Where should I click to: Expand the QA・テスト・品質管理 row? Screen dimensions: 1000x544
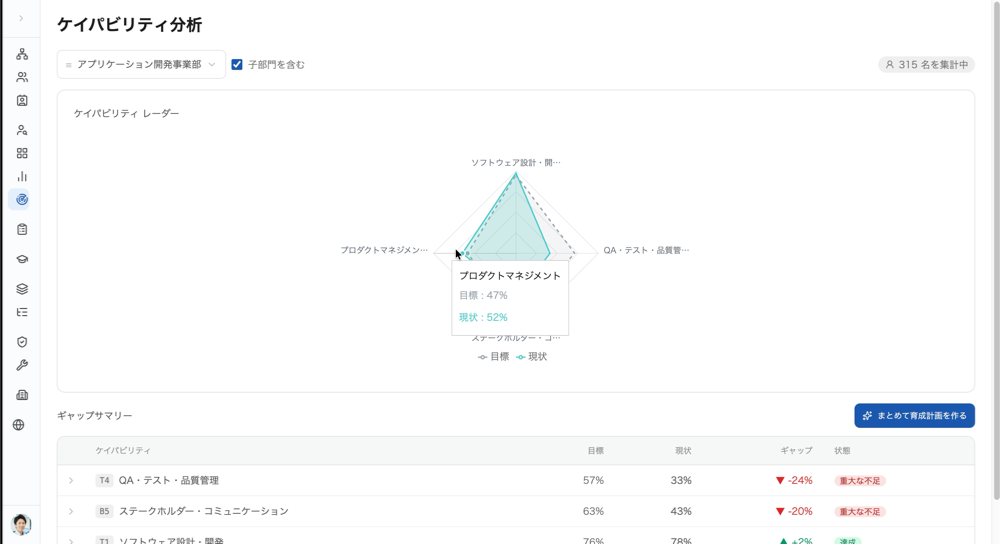71,481
